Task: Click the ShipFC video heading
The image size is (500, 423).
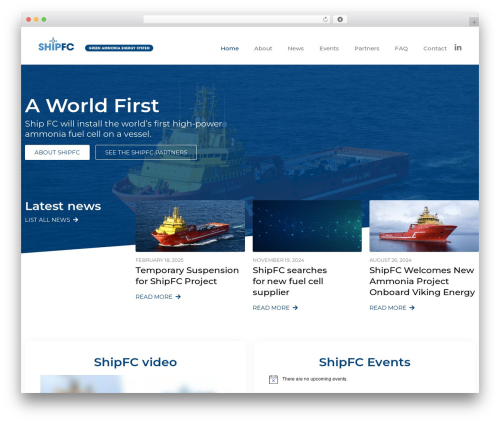Action: point(135,362)
